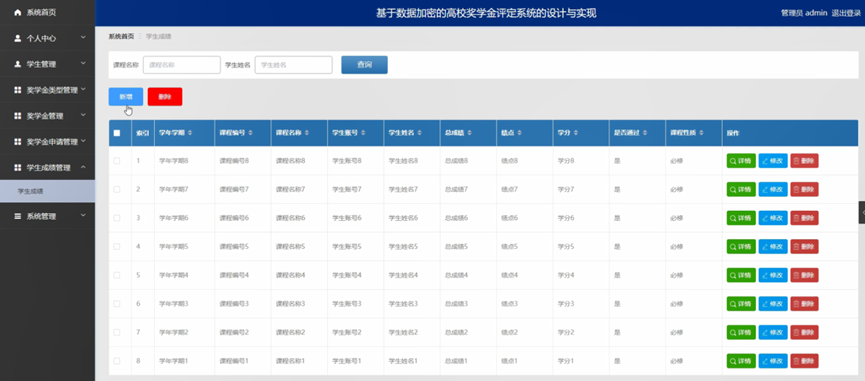Image resolution: width=865 pixels, height=381 pixels.
Task: Click 修改 edit button for row 3
Action: coord(773,218)
